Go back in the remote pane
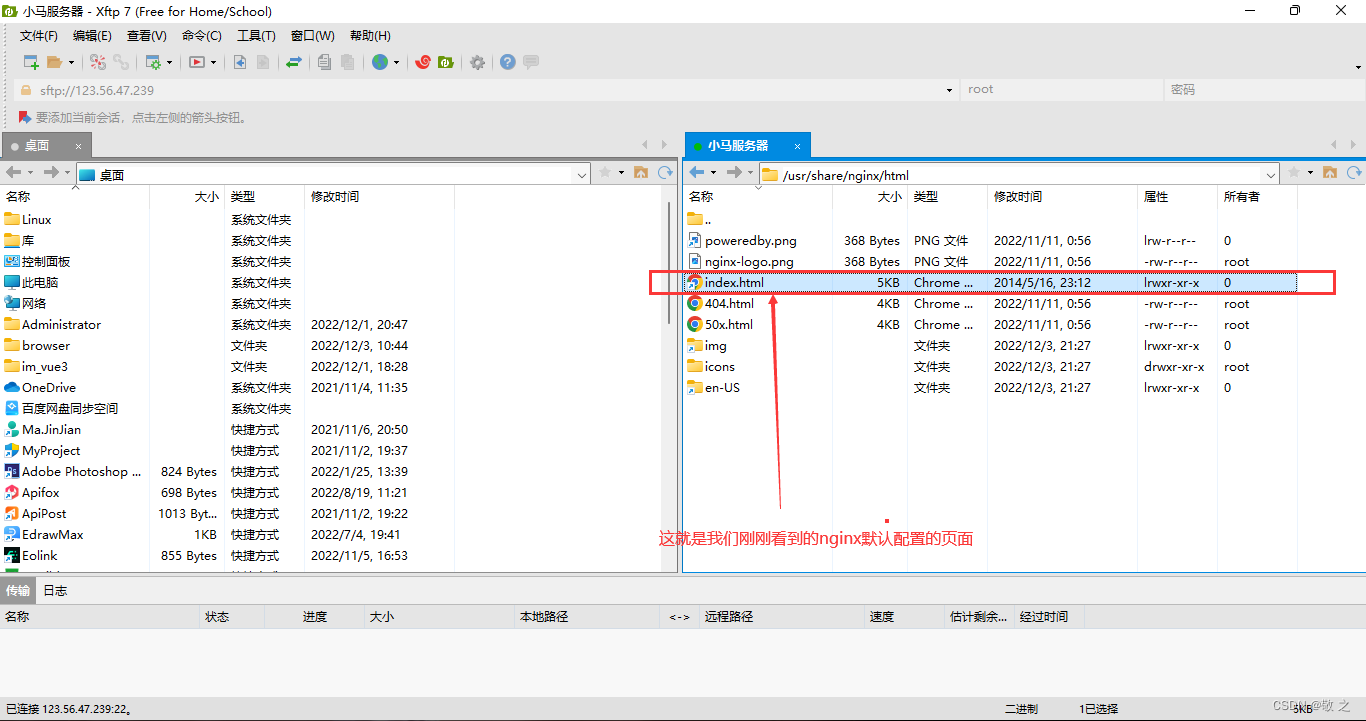 pyautogui.click(x=698, y=173)
